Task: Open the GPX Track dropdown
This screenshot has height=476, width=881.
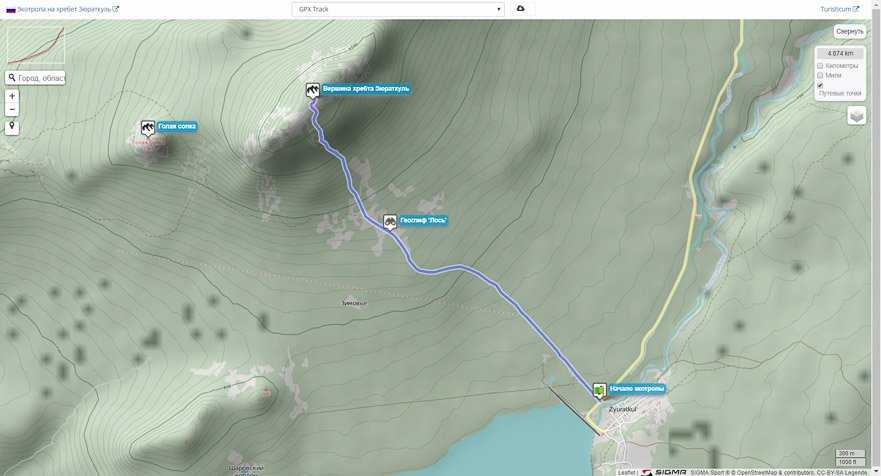Action: 398,9
